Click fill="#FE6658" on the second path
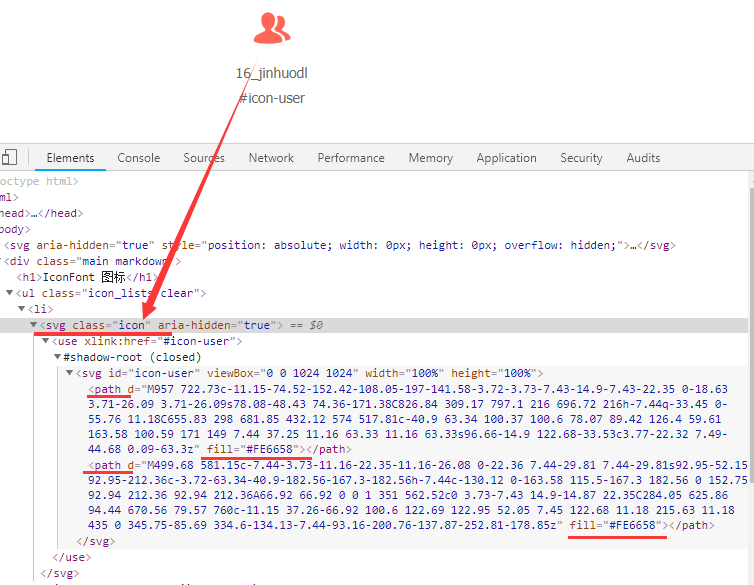The image size is (754, 585). [616, 525]
